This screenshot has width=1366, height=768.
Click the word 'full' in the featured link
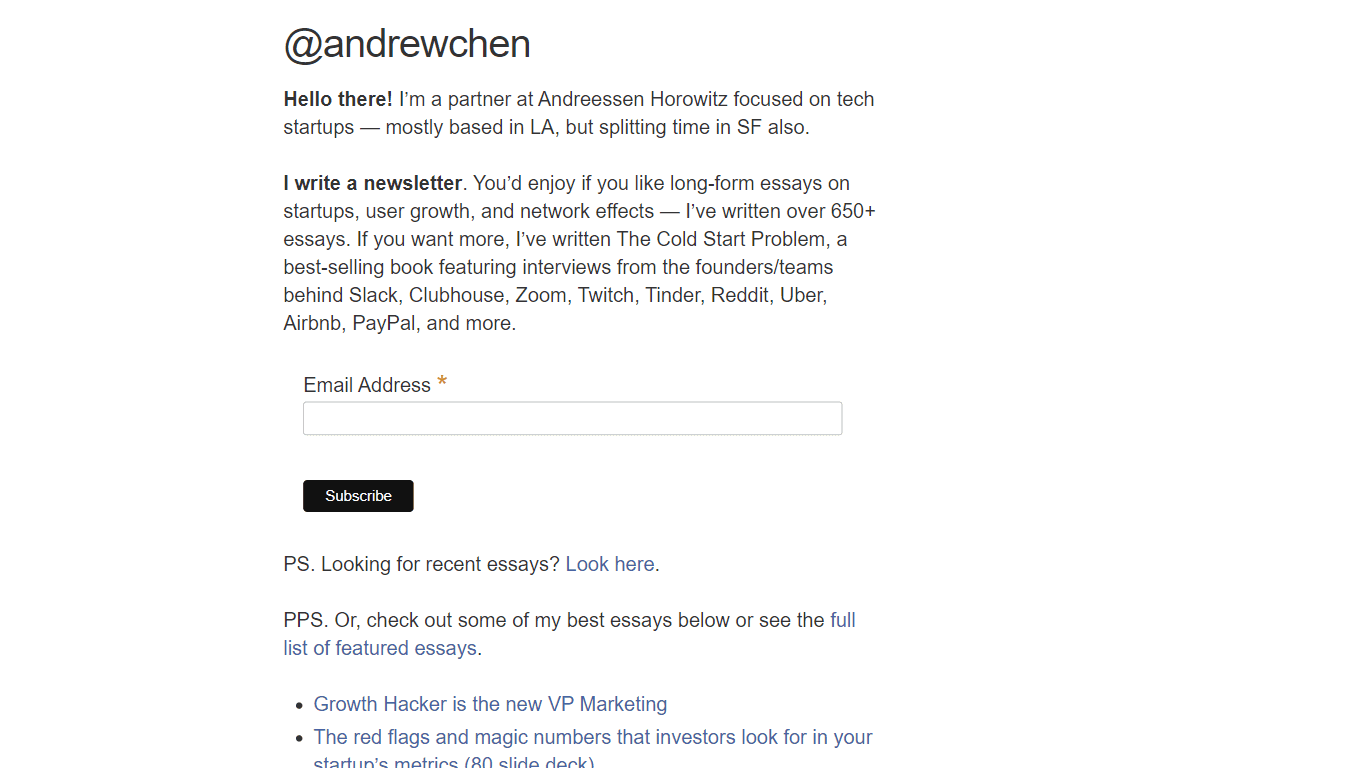[843, 620]
